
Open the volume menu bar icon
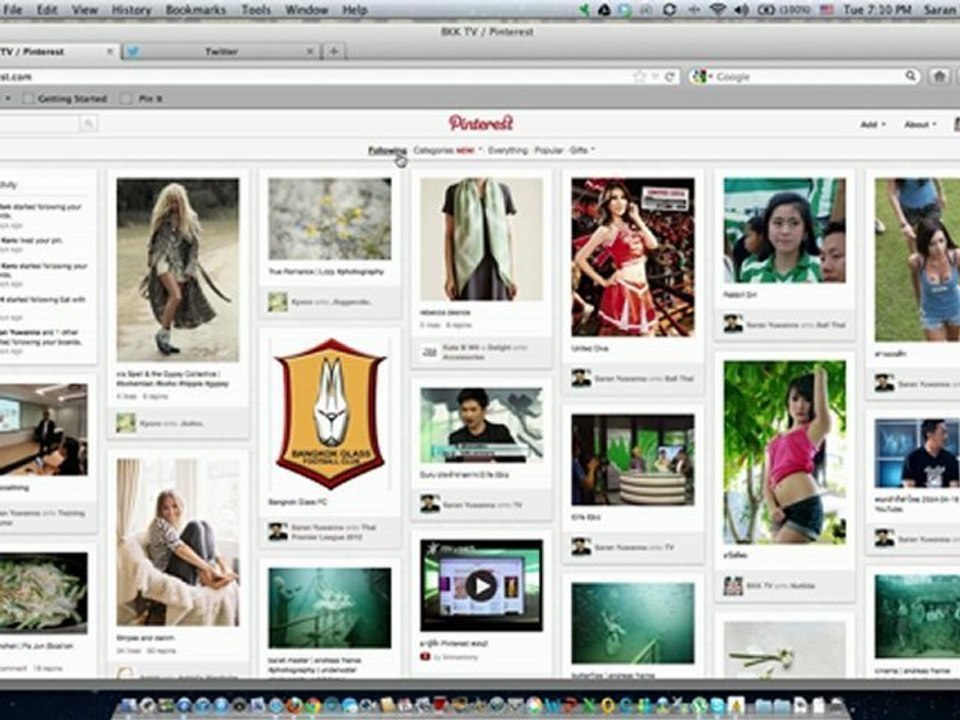tap(741, 10)
